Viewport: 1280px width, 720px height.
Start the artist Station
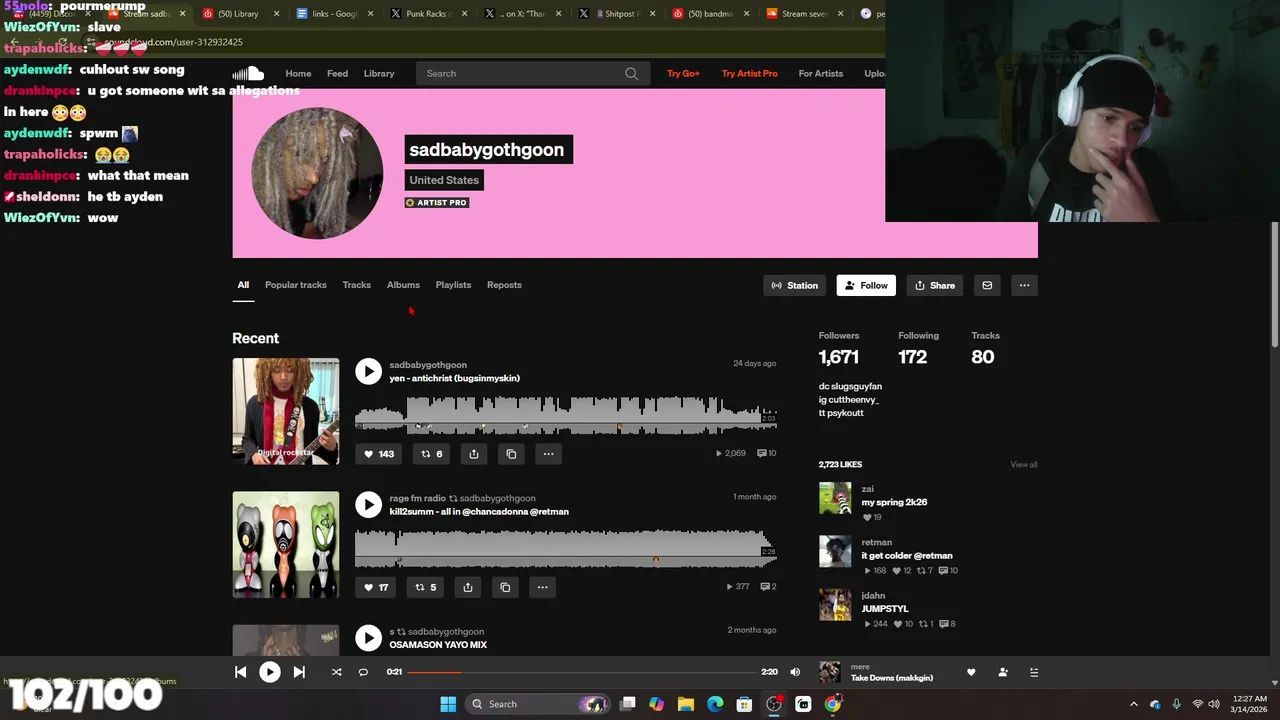pos(795,285)
